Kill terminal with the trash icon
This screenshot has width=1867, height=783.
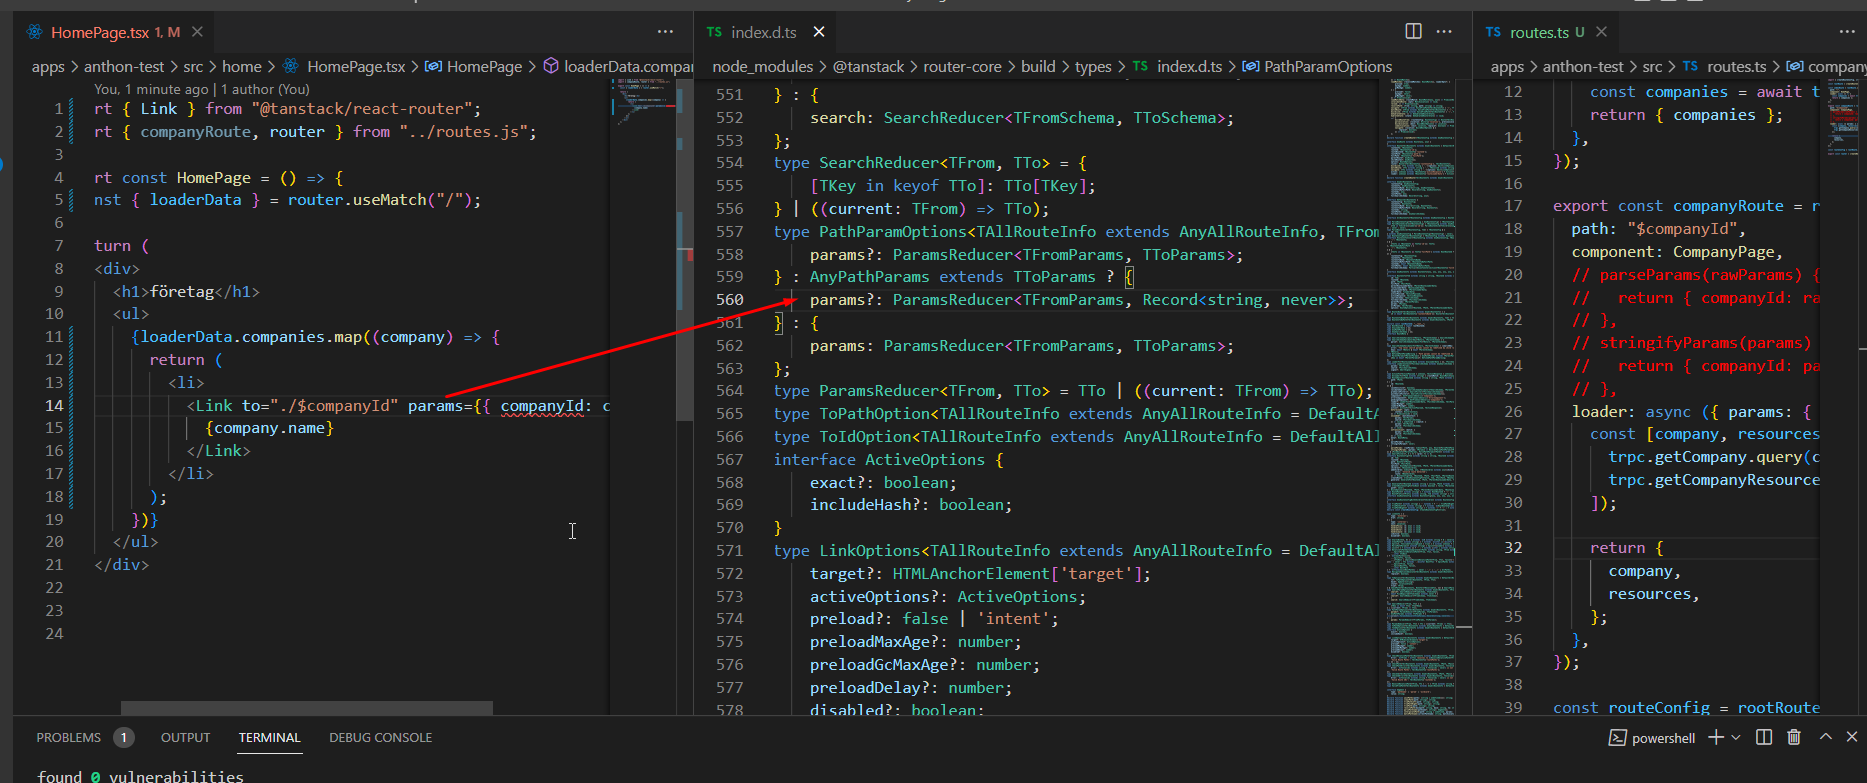(x=1794, y=737)
